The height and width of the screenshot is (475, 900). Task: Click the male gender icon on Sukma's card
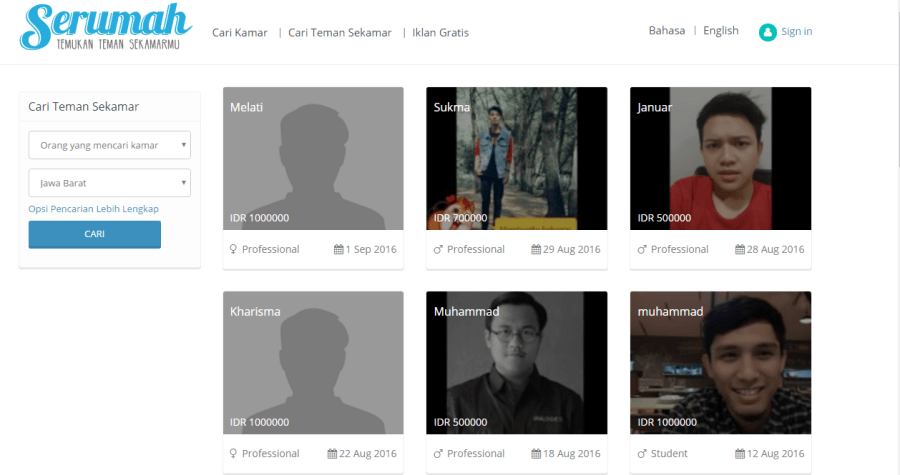(438, 250)
